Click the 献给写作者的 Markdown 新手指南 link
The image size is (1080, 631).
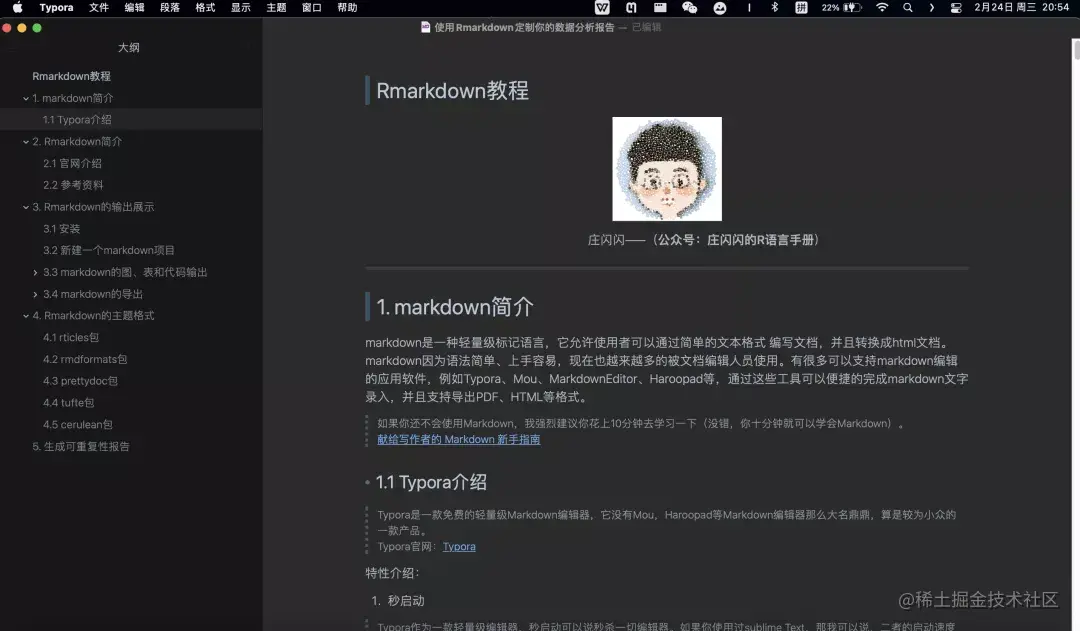[x=459, y=439]
